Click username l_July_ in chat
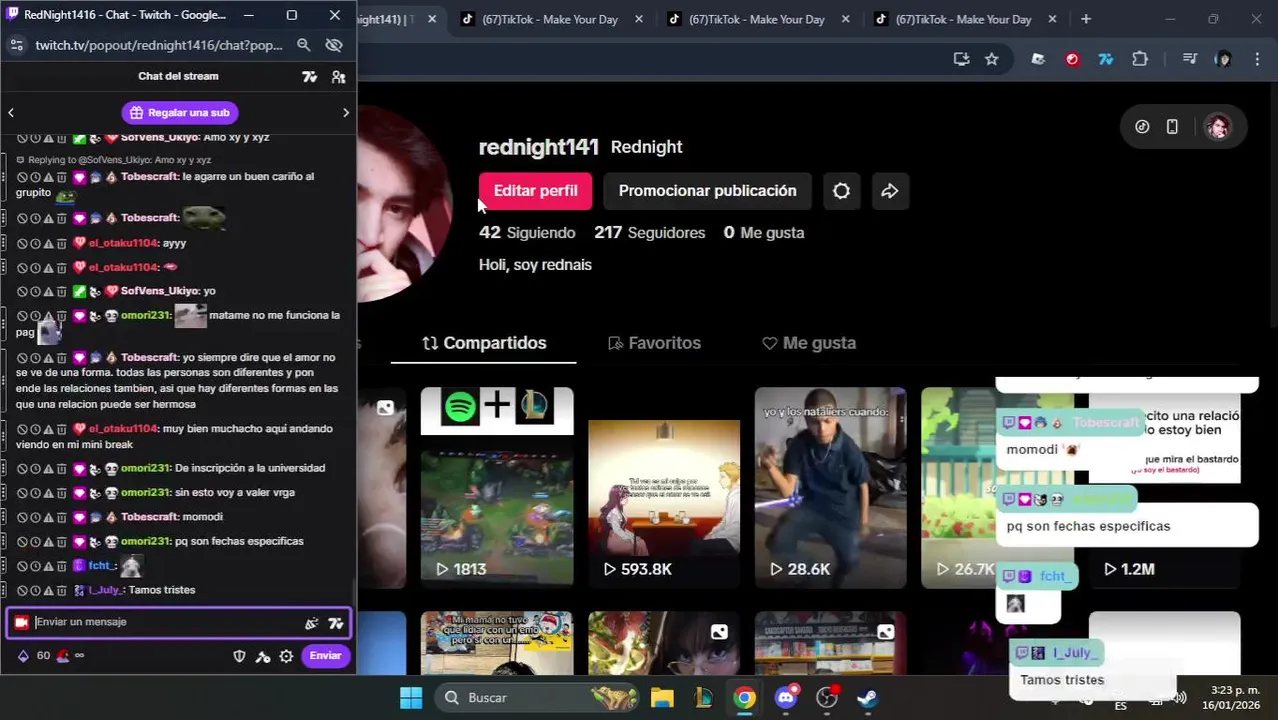Viewport: 1278px width, 720px height. point(105,590)
